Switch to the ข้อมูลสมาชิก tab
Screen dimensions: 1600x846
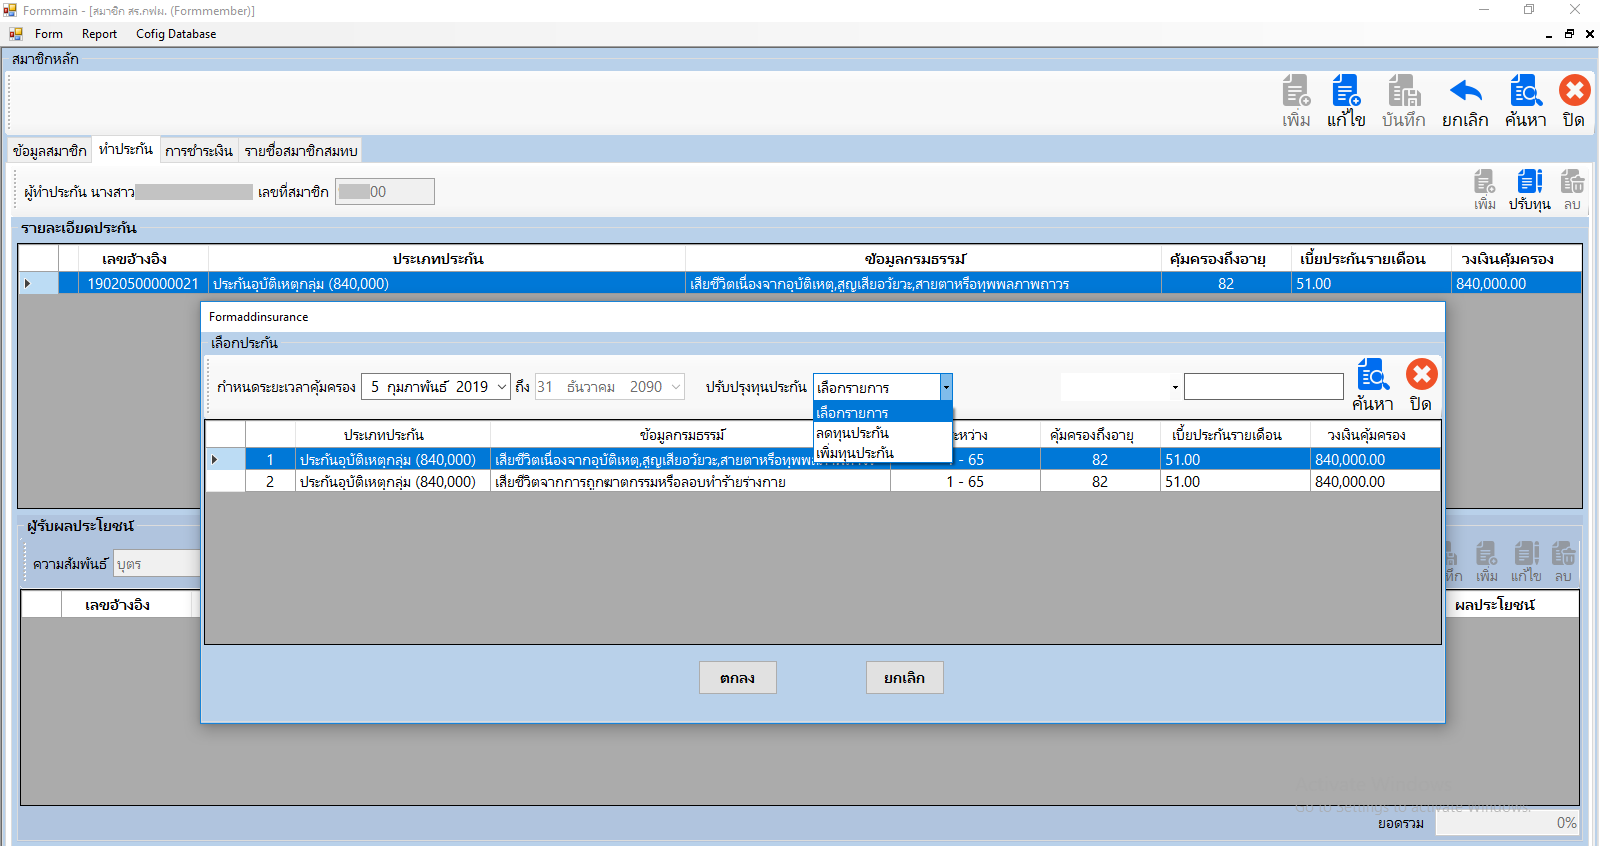tap(50, 151)
